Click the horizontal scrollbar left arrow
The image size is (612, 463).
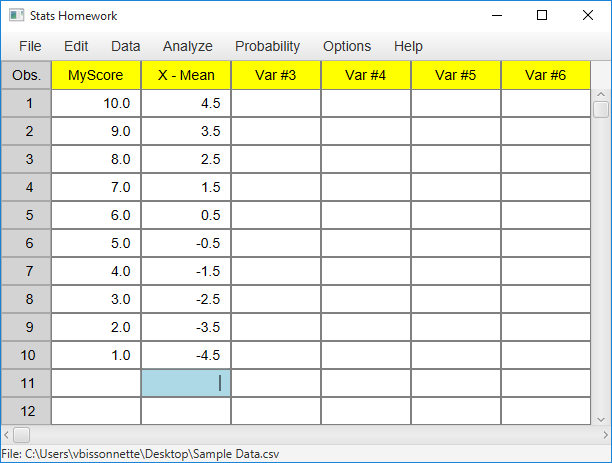[x=6, y=435]
